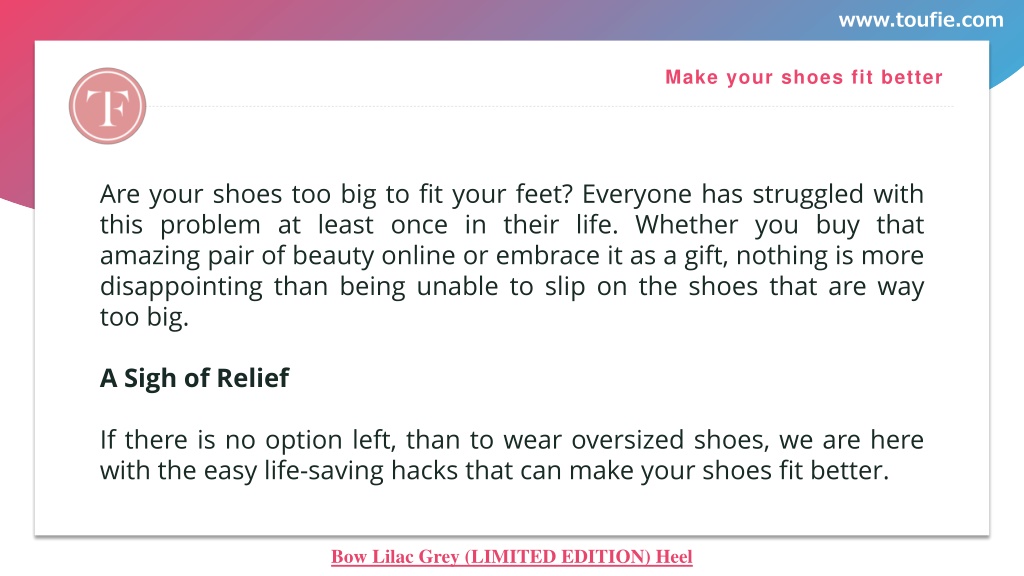Image resolution: width=1024 pixels, height=576 pixels.
Task: Click the word 'disappointing' in the paragraph
Action: coord(181,286)
